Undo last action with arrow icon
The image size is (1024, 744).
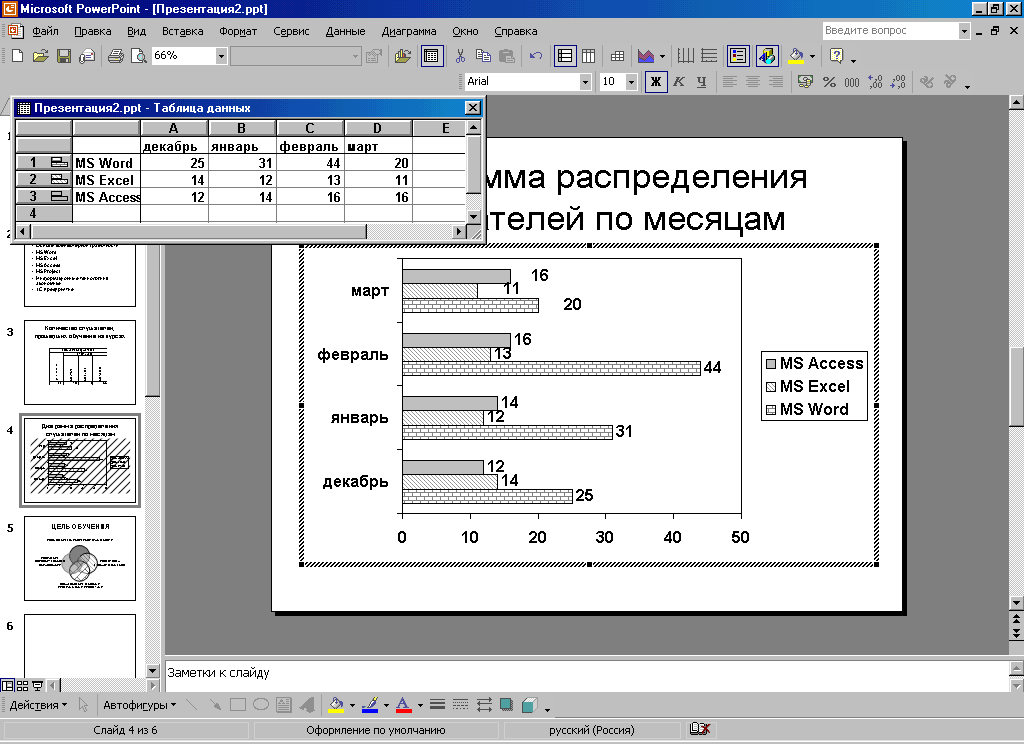[x=536, y=56]
